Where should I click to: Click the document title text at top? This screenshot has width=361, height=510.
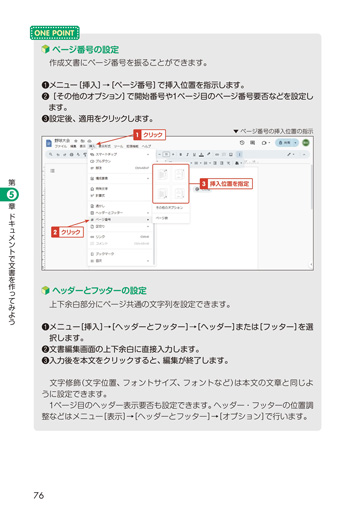point(62,141)
